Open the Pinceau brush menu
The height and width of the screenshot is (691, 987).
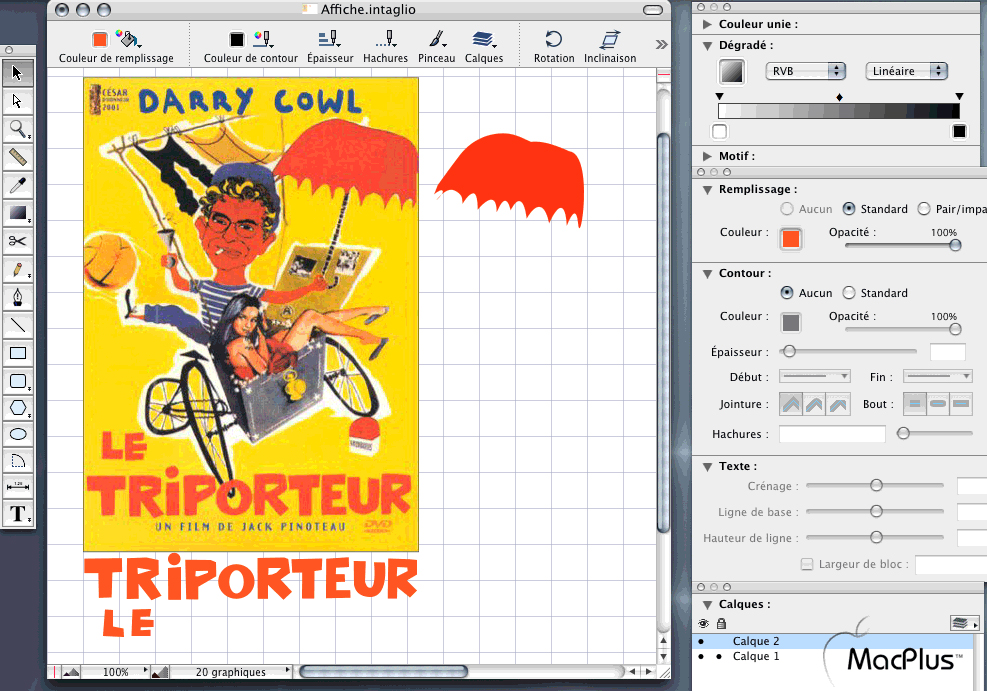coord(437,39)
